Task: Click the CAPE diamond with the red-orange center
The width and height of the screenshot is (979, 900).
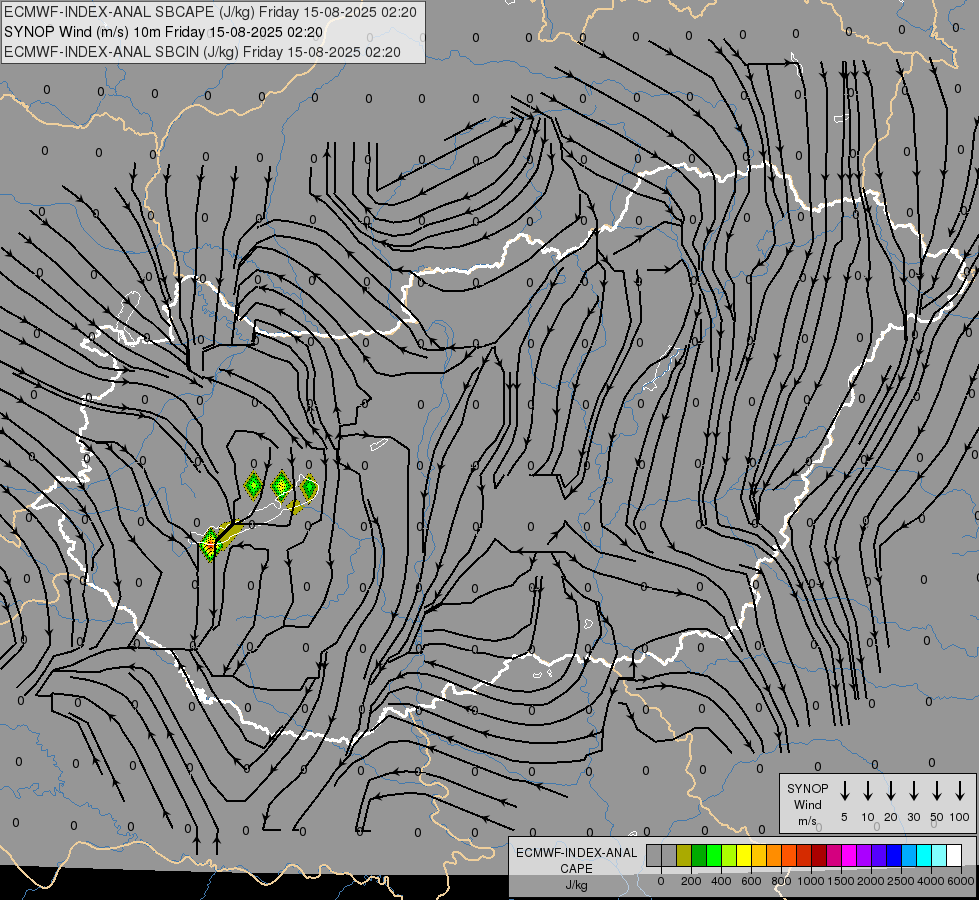Action: [210, 545]
